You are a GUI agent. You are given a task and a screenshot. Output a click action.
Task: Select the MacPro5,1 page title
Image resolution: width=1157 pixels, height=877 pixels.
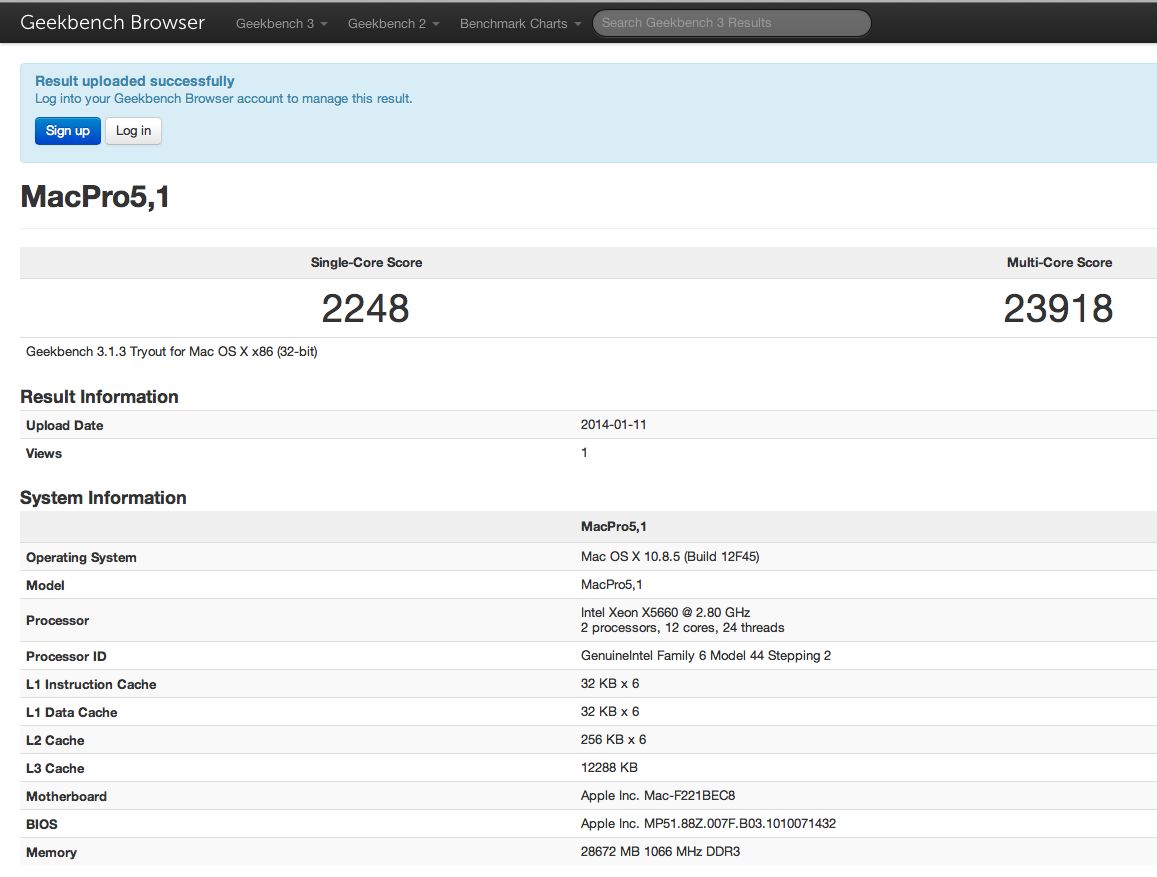coord(95,197)
